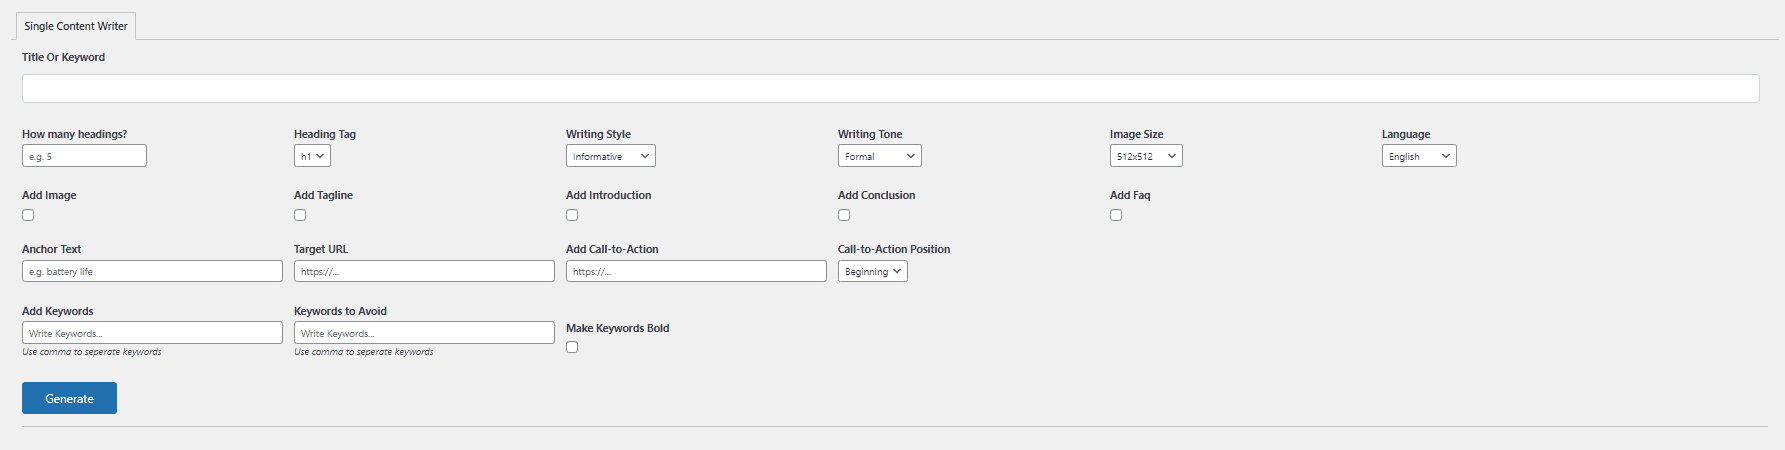
Task: Open the Call-to-Action Position dropdown
Action: 873,271
